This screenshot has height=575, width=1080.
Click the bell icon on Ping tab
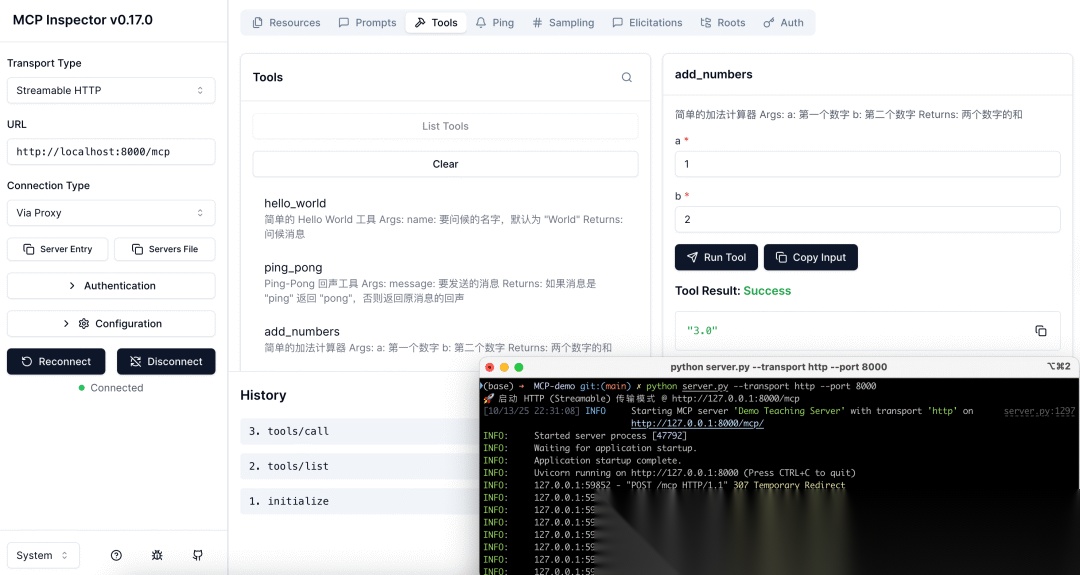(x=481, y=23)
